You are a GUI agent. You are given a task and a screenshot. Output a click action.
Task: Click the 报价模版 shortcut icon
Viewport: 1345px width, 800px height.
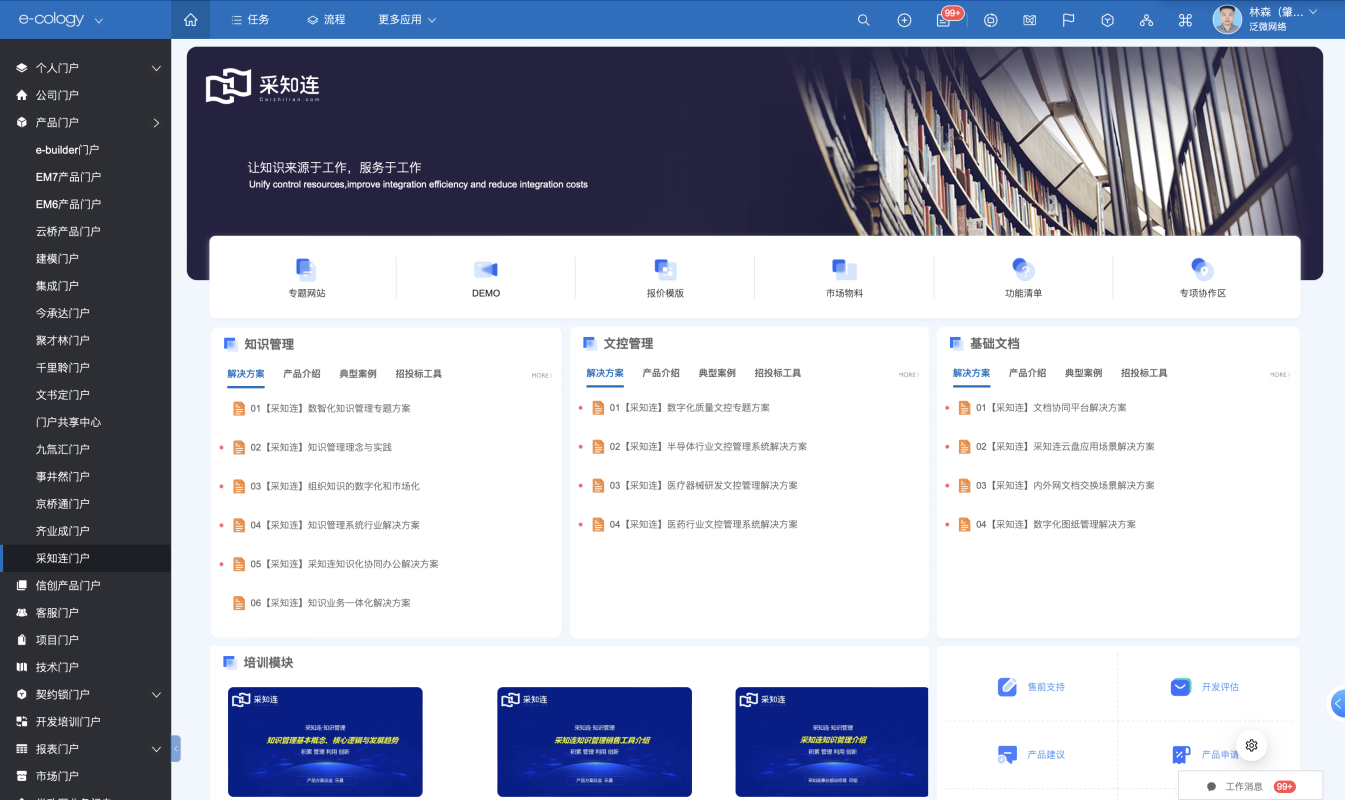coord(665,269)
